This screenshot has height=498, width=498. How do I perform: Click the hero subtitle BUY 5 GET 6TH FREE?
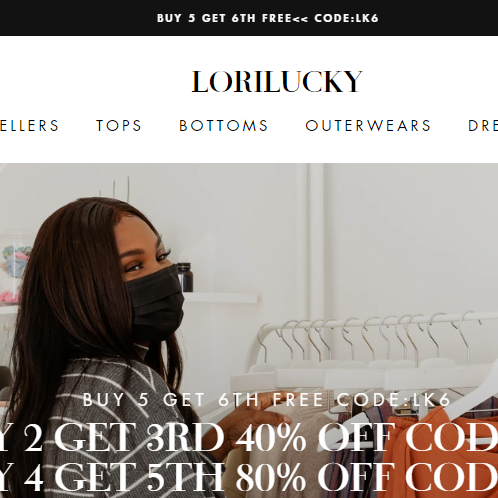coord(203,399)
